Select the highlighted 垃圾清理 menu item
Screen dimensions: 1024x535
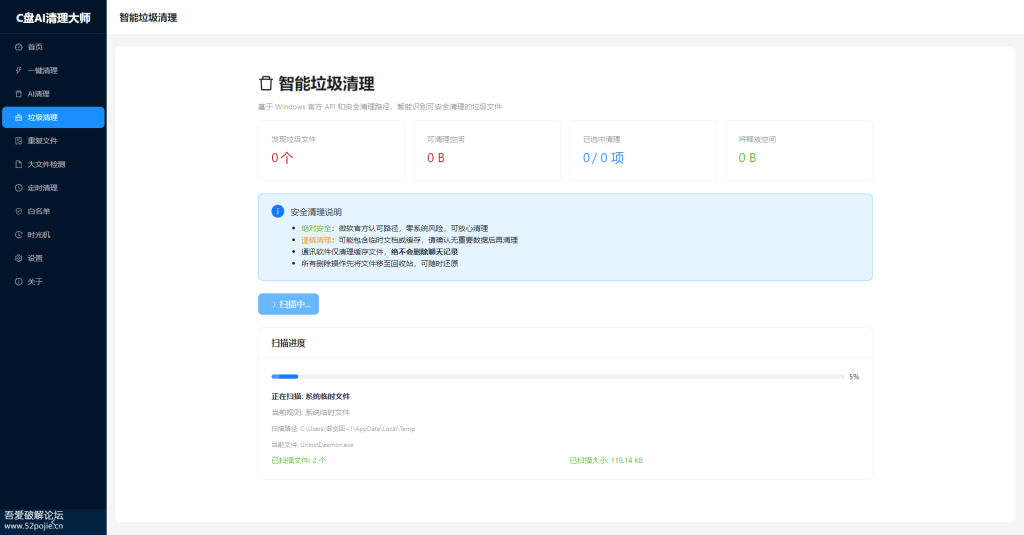53,117
